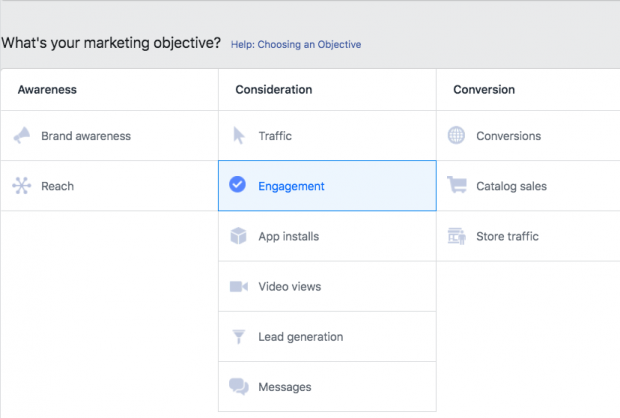Click the Conversion column header
The width and height of the screenshot is (620, 418).
(x=484, y=90)
